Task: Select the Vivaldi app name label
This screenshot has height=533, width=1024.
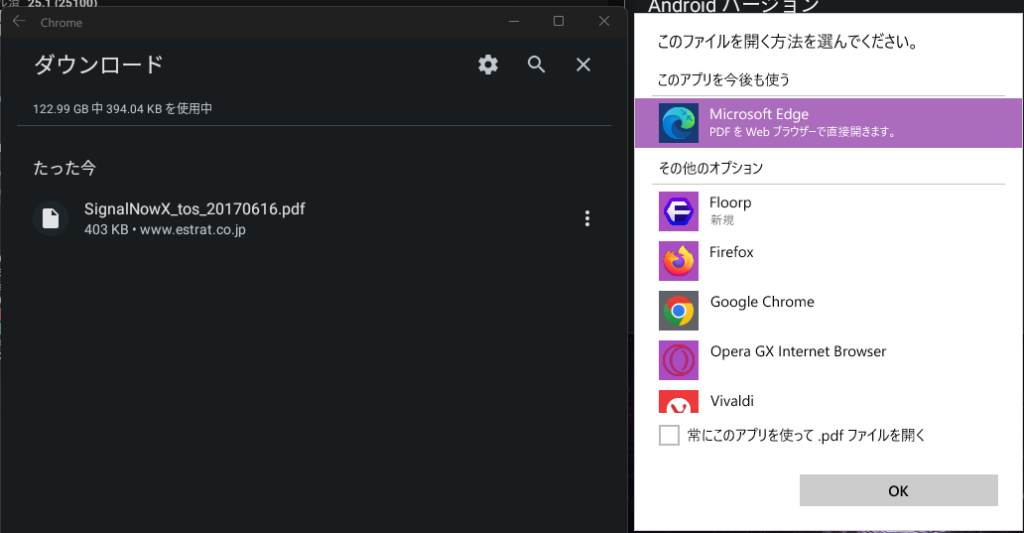Action: [731, 401]
